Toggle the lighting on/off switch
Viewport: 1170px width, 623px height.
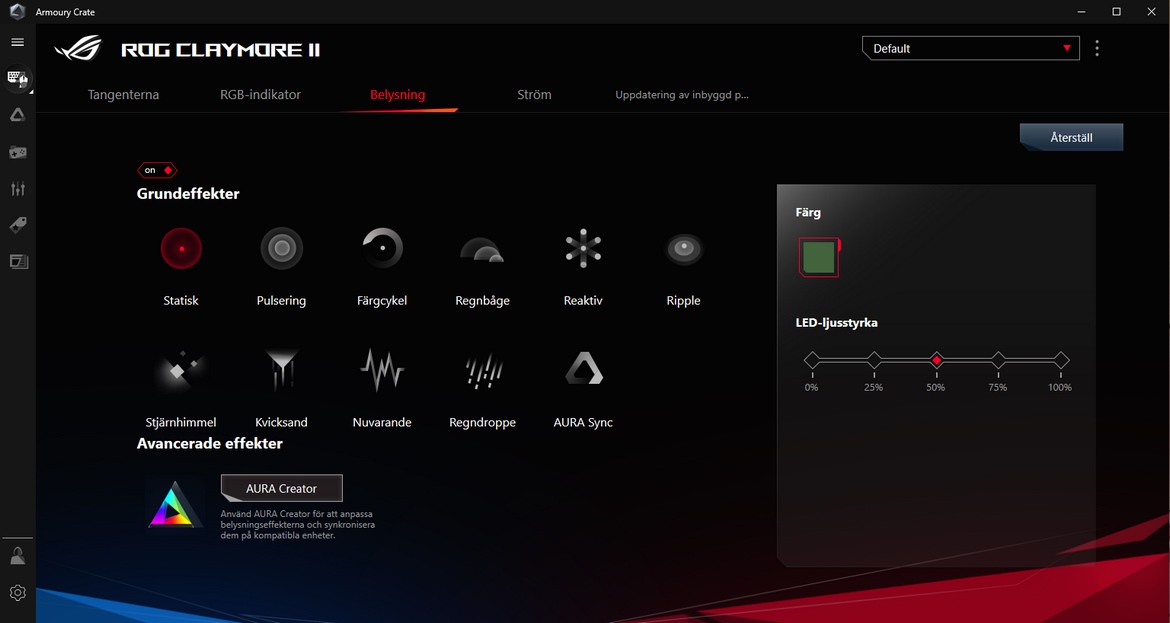point(157,170)
